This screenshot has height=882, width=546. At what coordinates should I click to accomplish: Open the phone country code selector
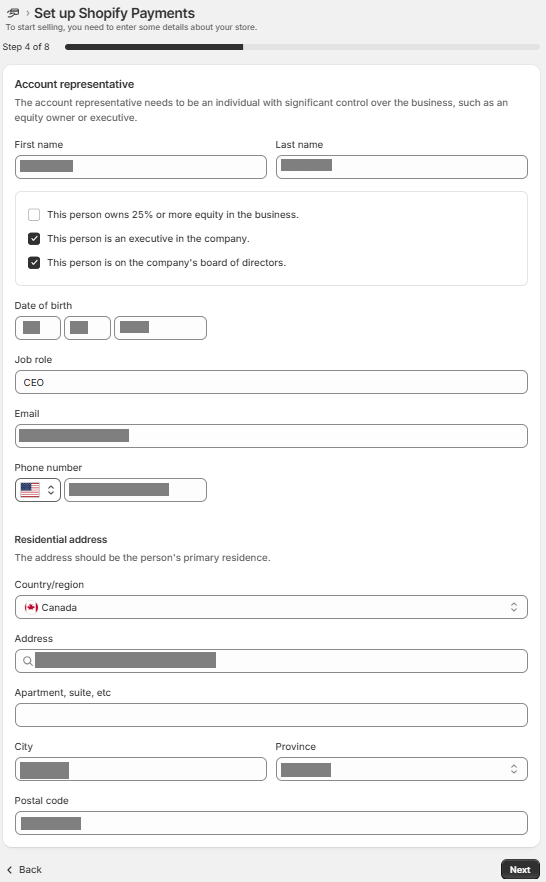(x=38, y=490)
